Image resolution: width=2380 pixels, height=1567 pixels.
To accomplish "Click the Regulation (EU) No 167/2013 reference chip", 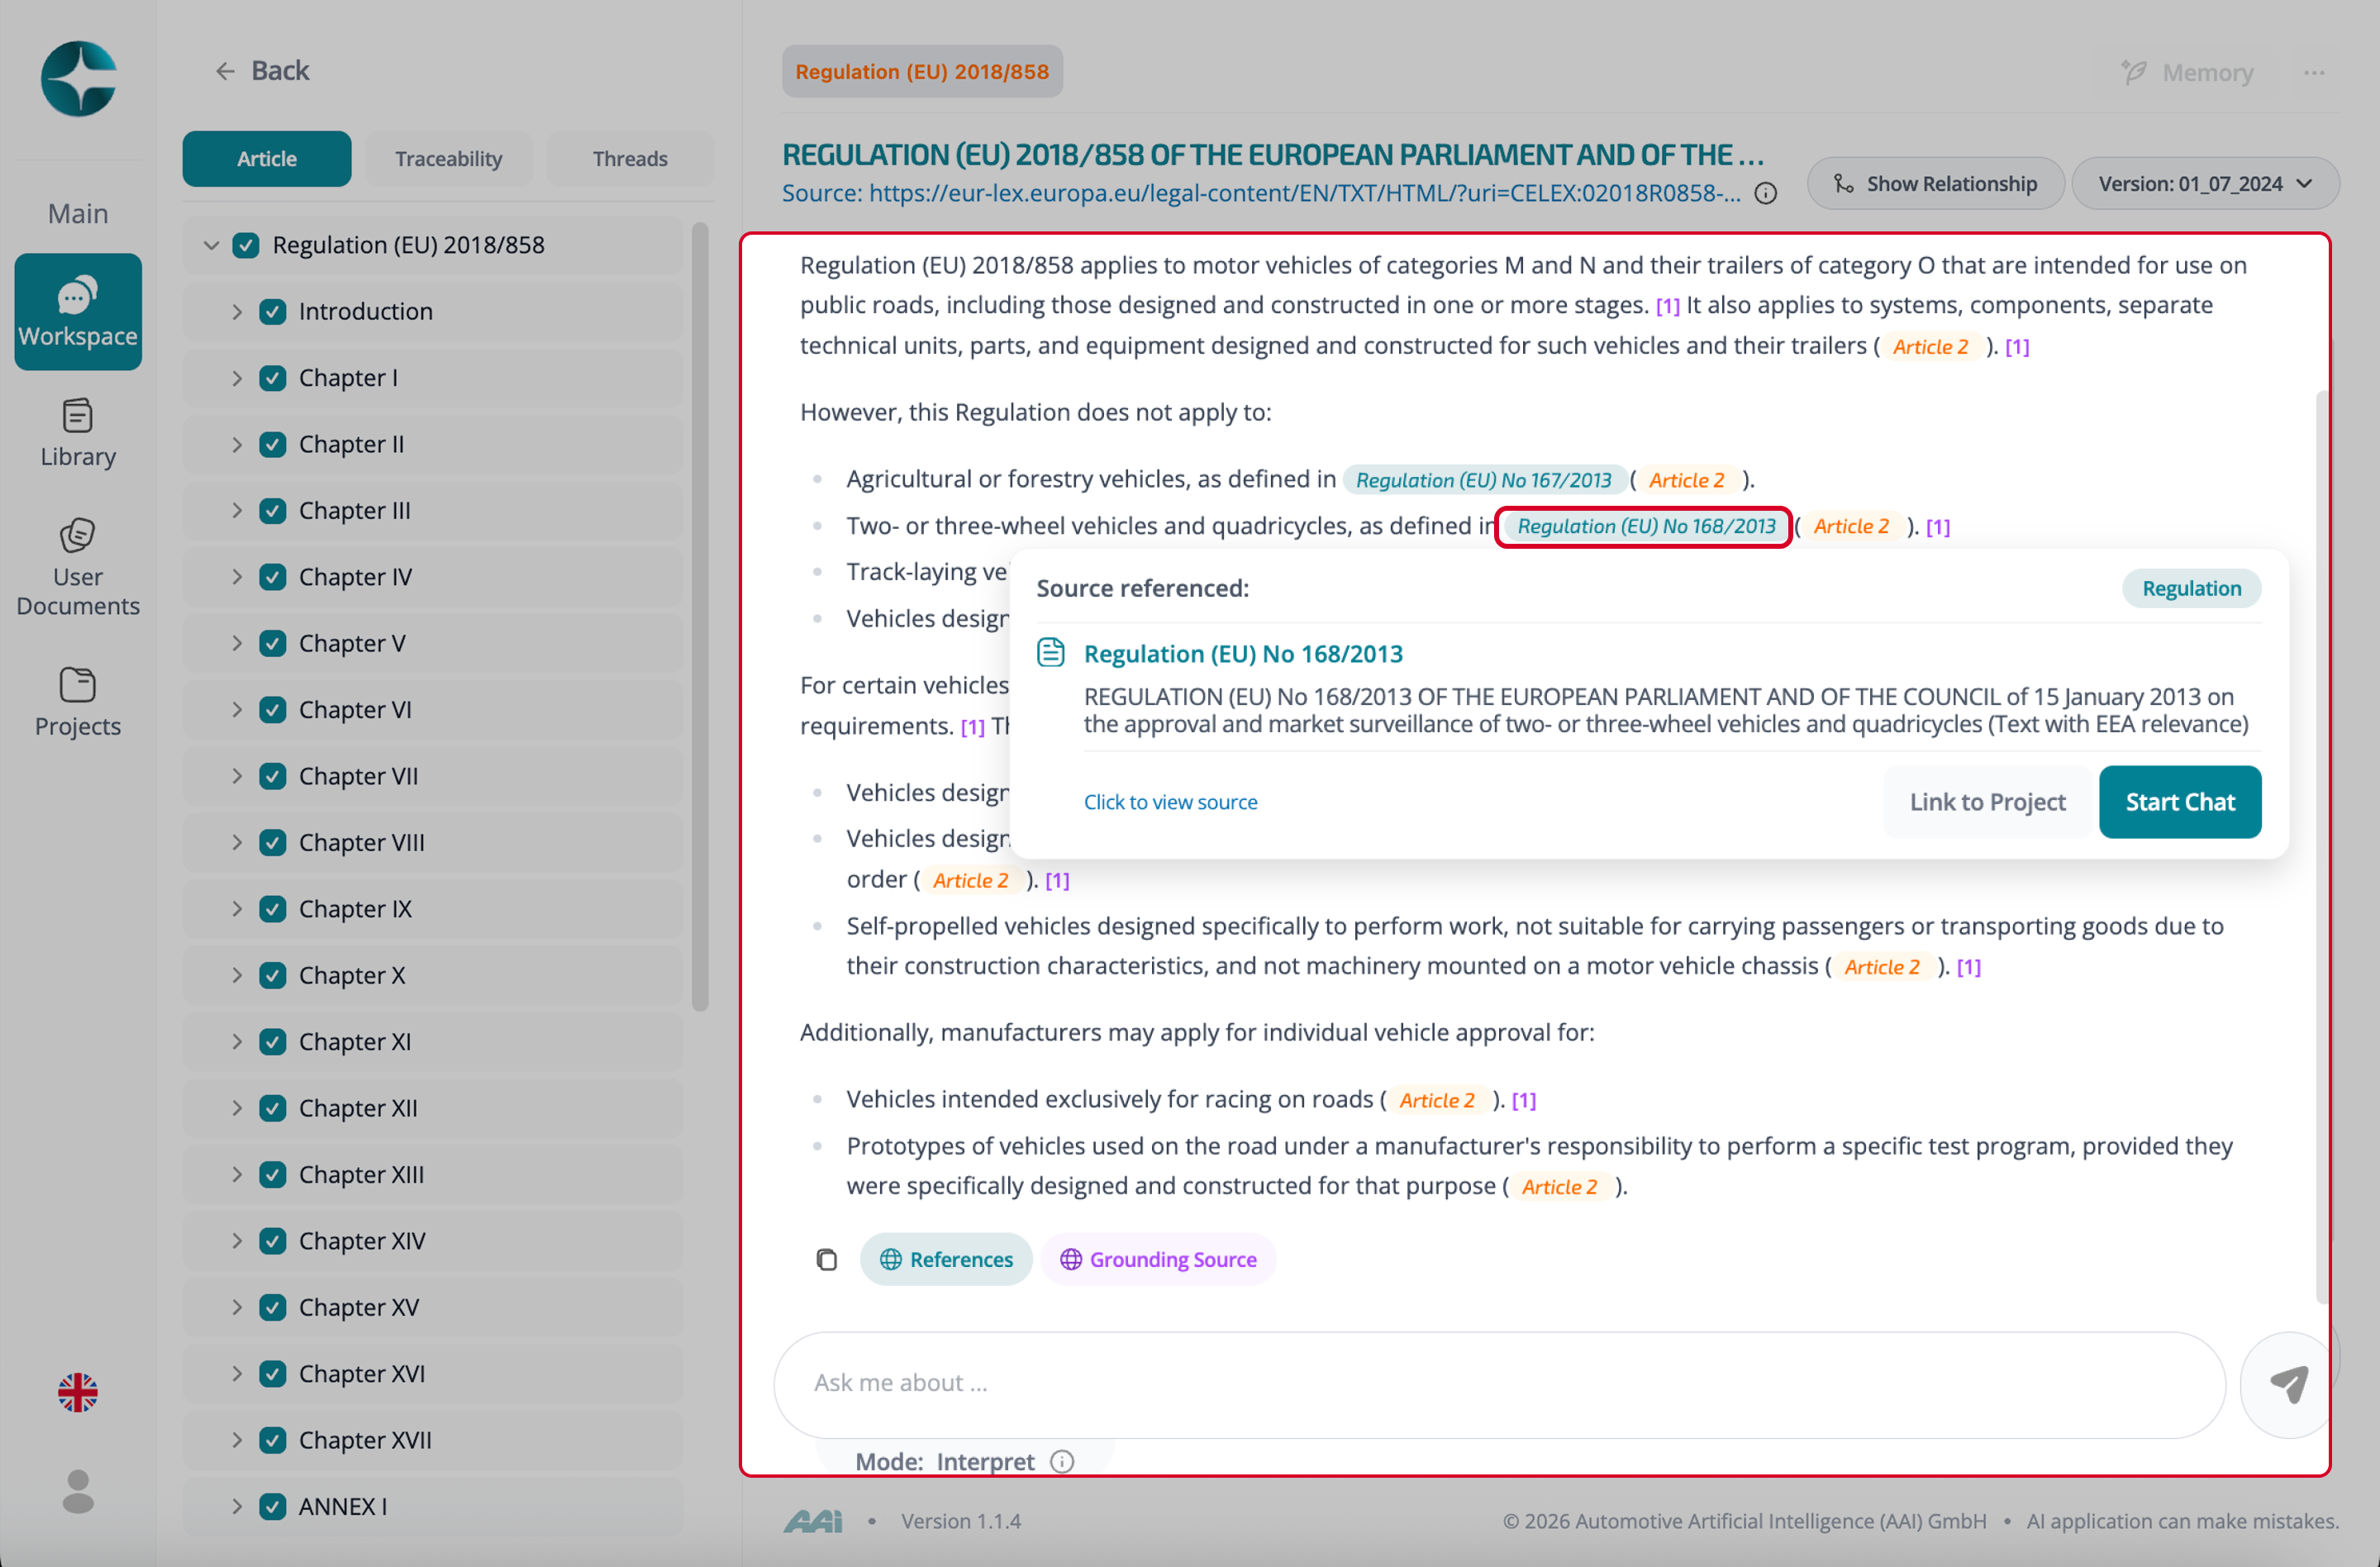I will pos(1483,480).
